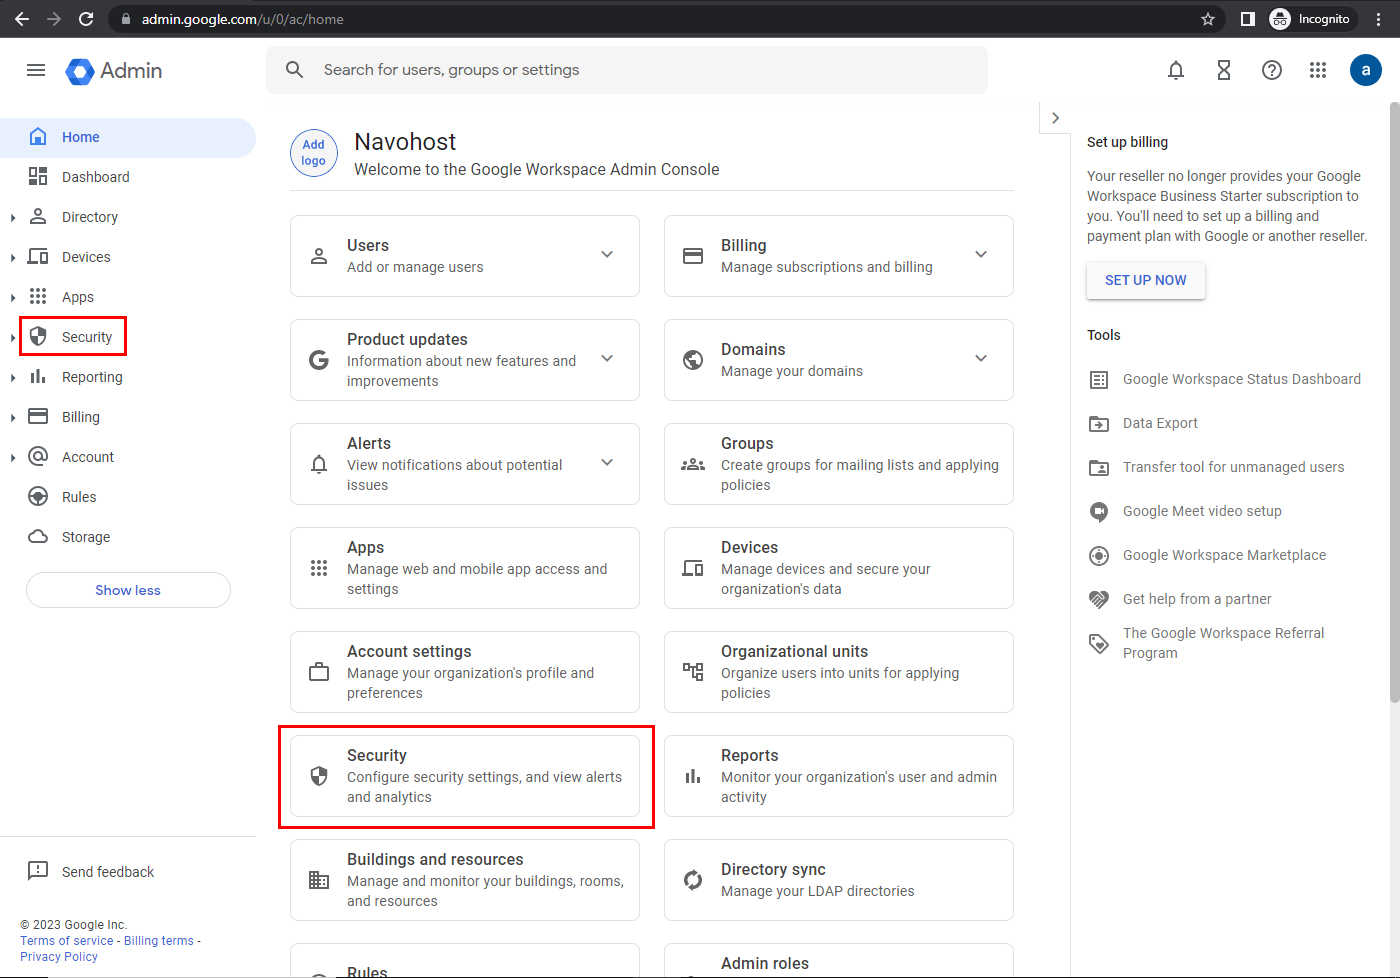Go back with the browser back arrow
This screenshot has width=1400, height=978.
pos(22,19)
